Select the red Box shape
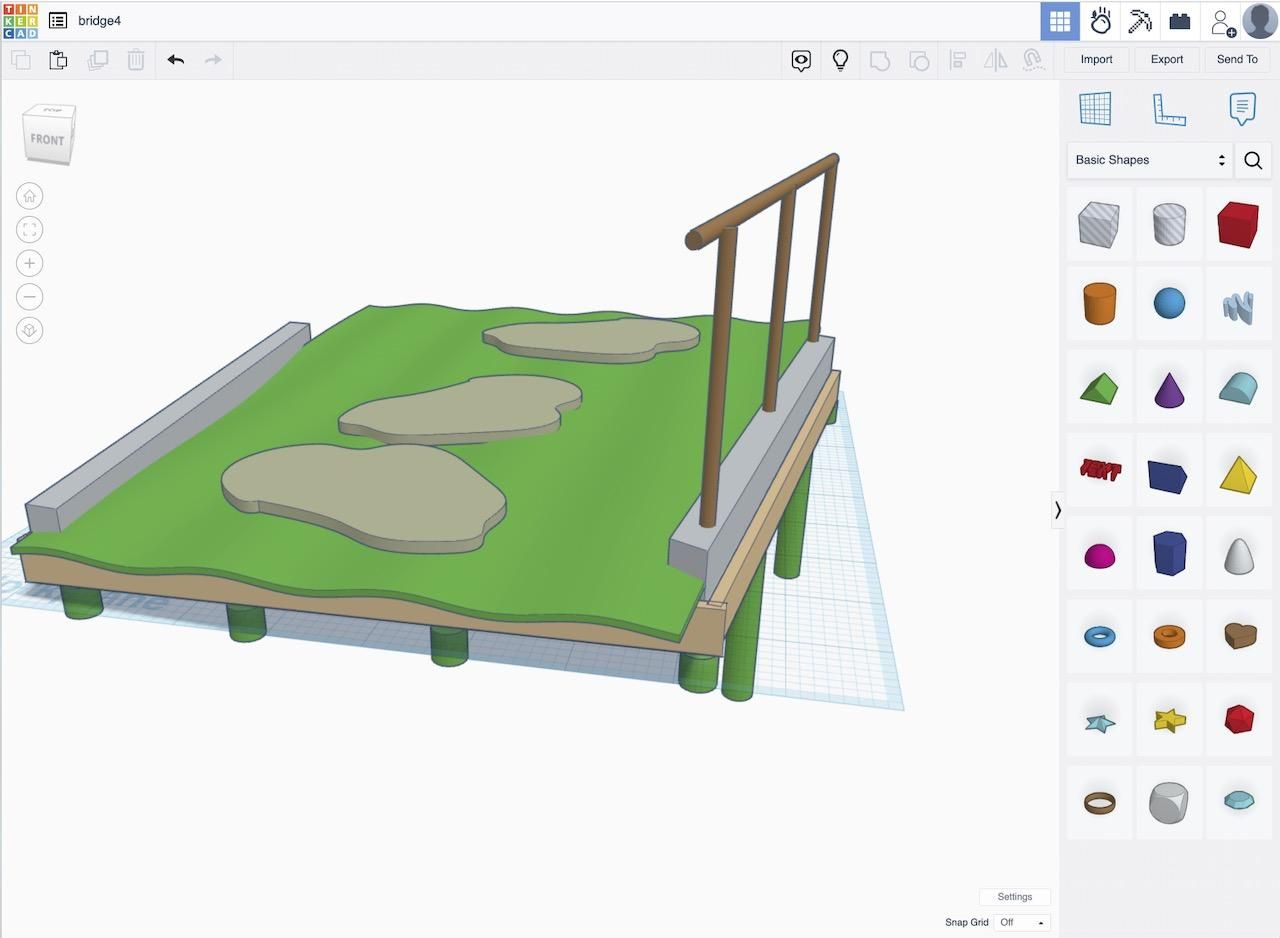Screen dimensions: 1280x938 (1238, 224)
